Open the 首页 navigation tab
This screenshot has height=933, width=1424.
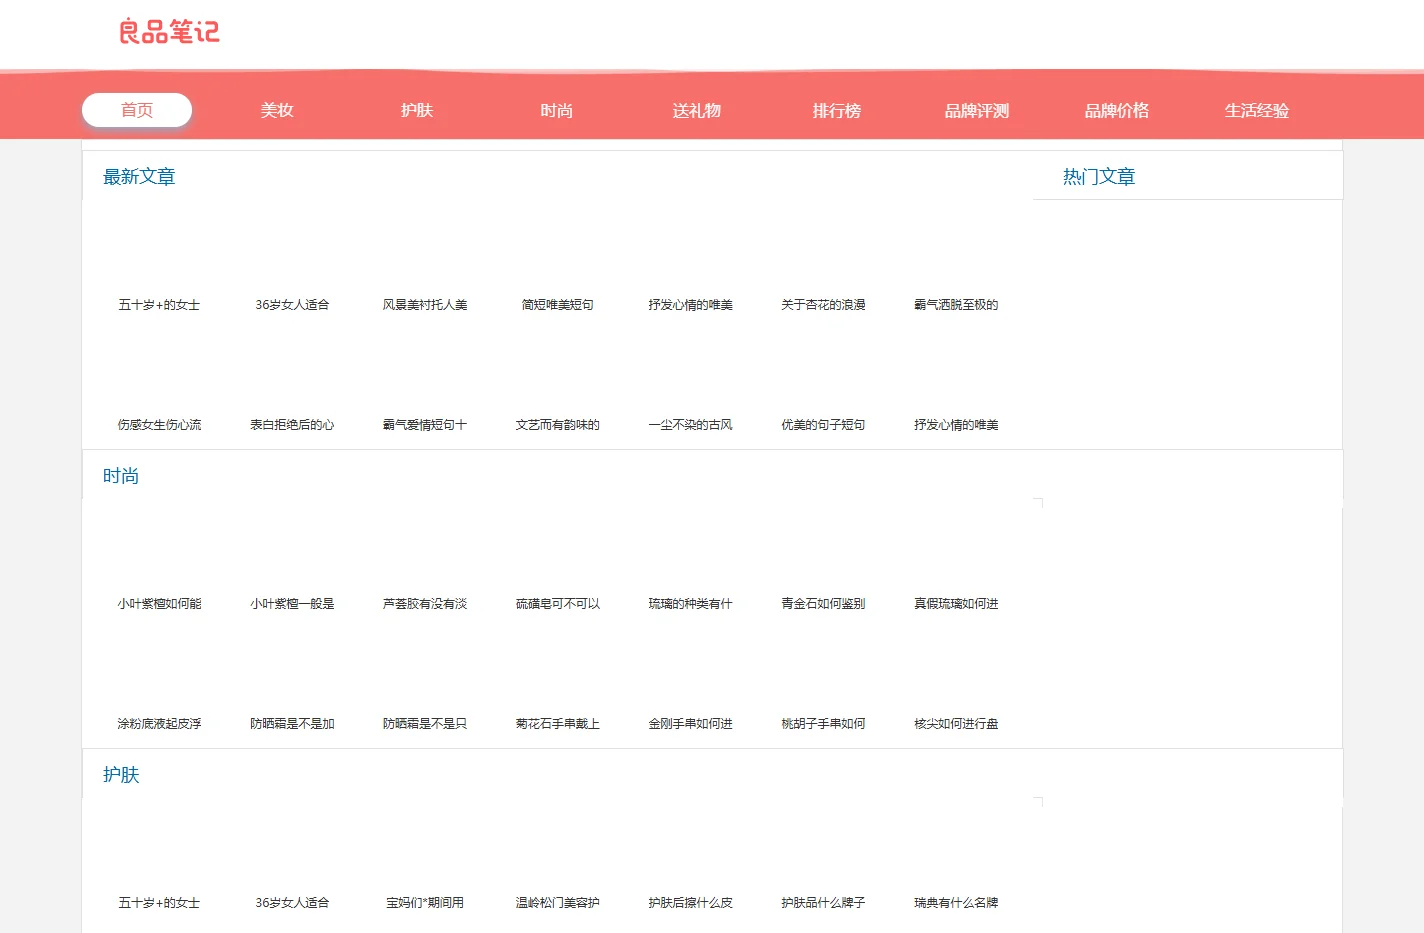point(137,110)
